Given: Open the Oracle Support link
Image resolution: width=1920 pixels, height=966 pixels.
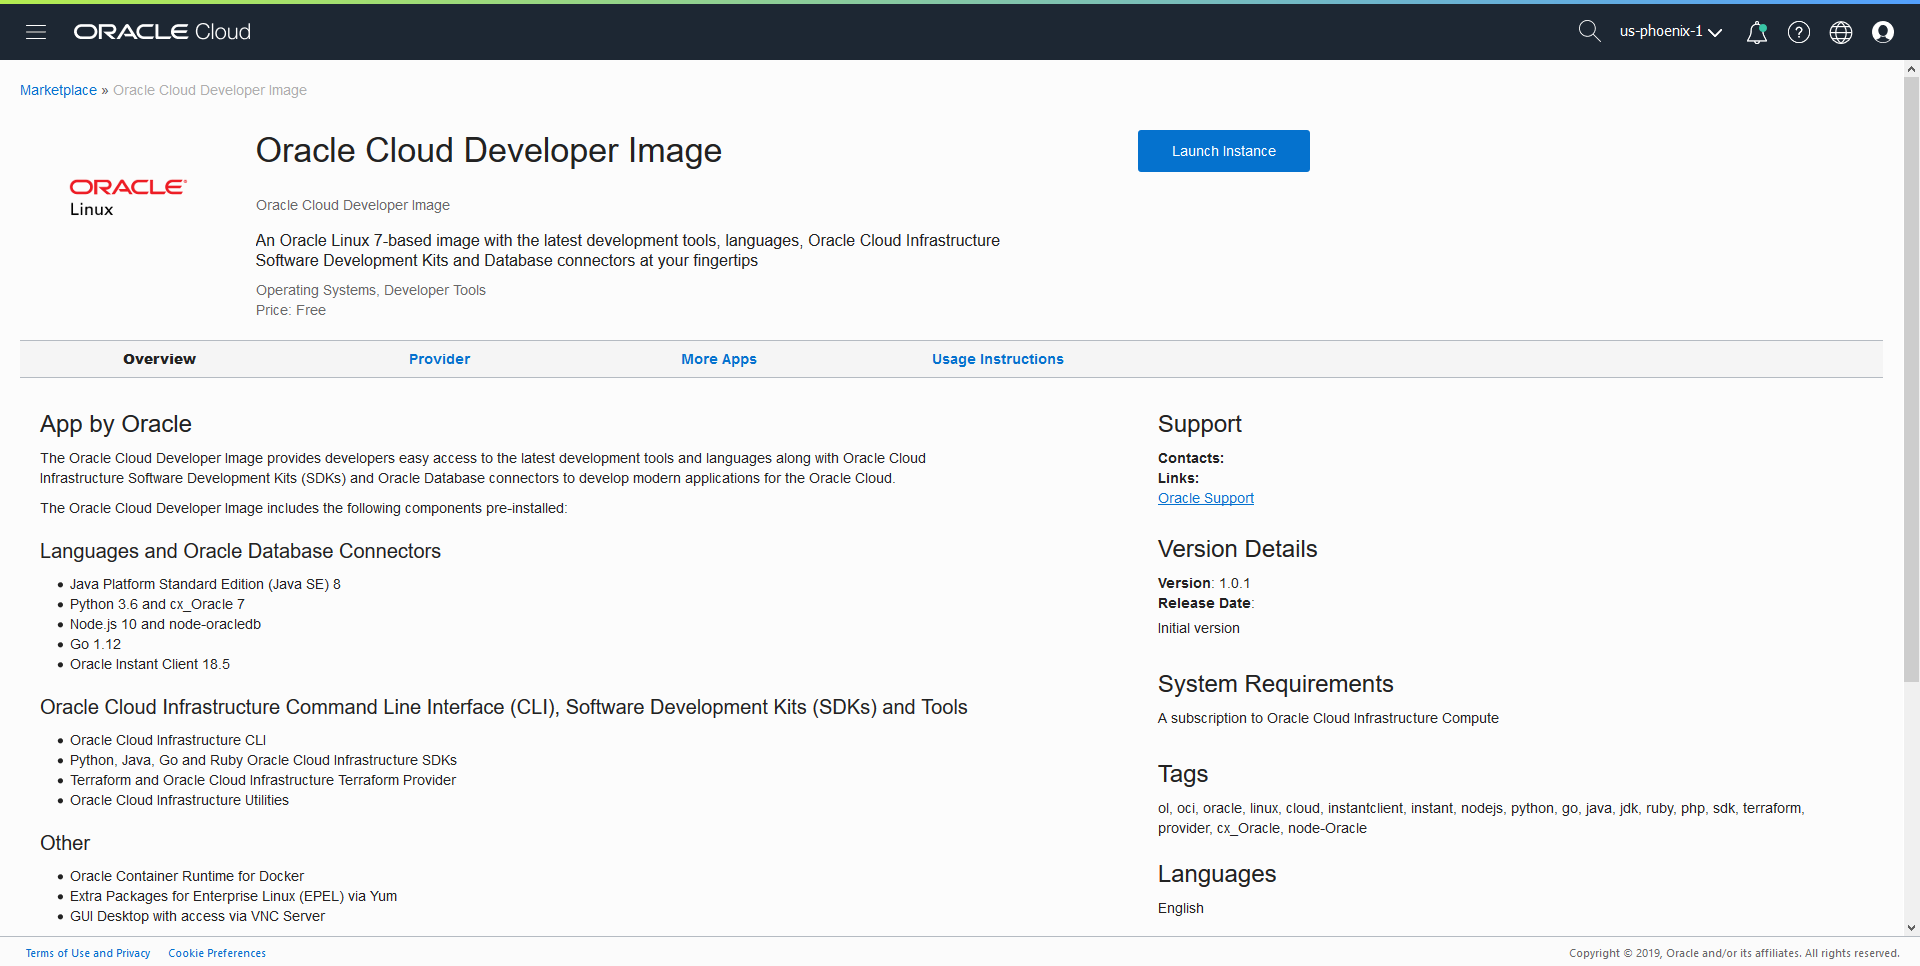Looking at the screenshot, I should pyautogui.click(x=1205, y=497).
